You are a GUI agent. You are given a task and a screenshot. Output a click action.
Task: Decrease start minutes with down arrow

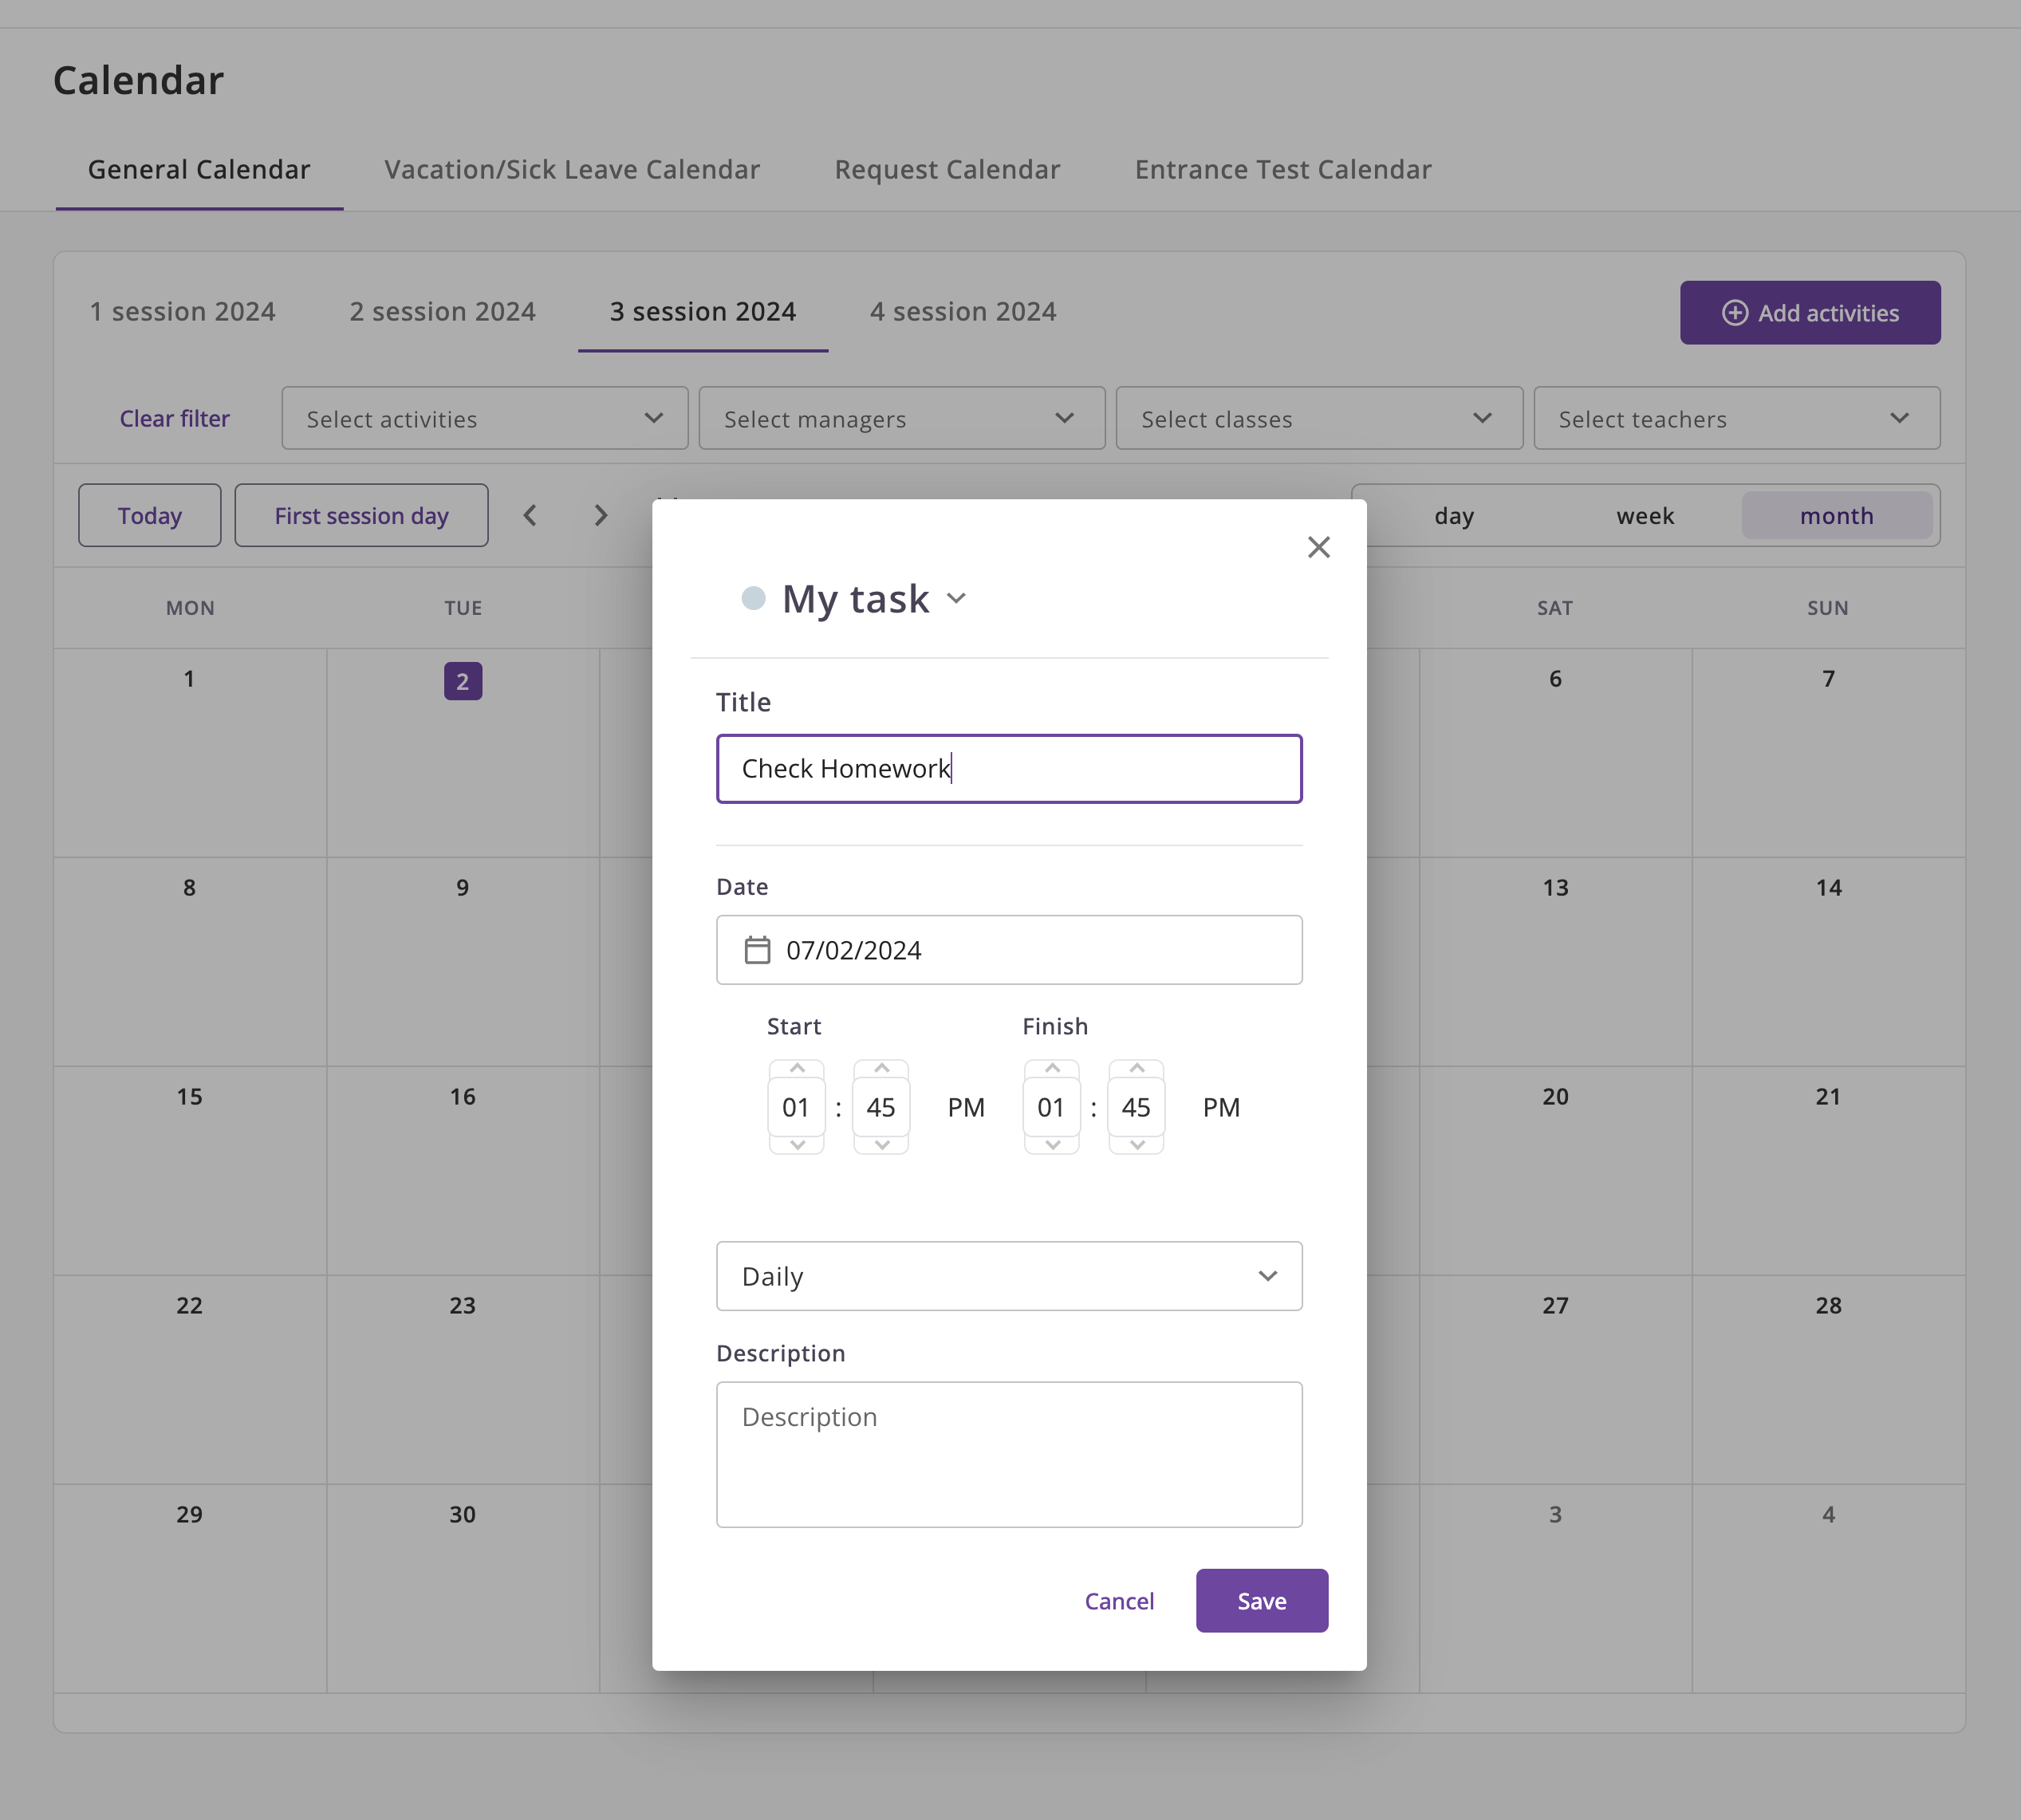[x=881, y=1145]
